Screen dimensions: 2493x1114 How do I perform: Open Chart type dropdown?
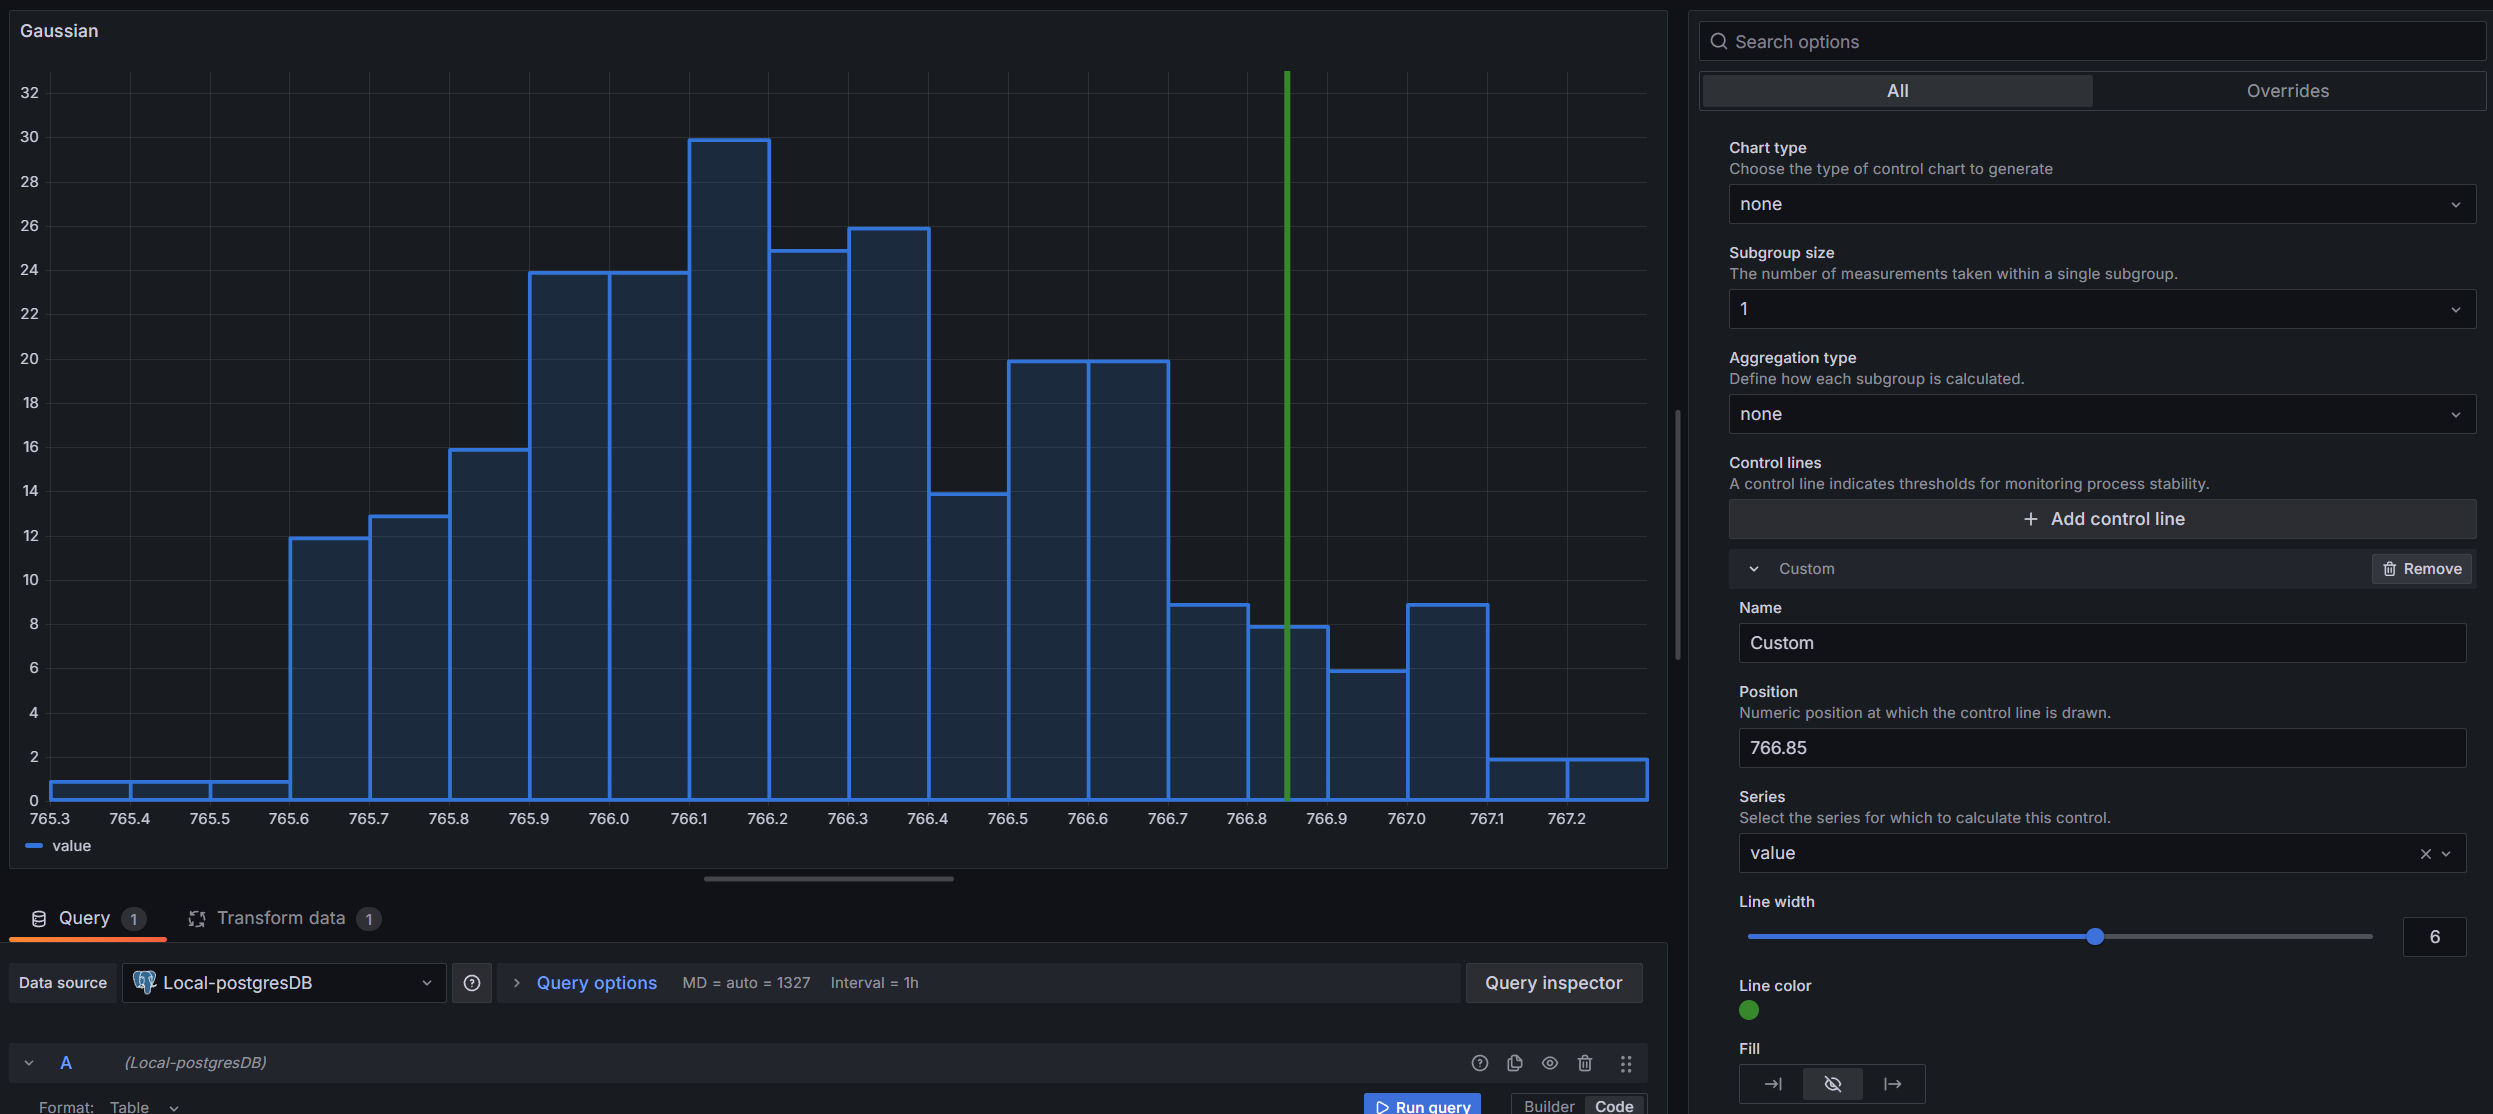[2102, 204]
